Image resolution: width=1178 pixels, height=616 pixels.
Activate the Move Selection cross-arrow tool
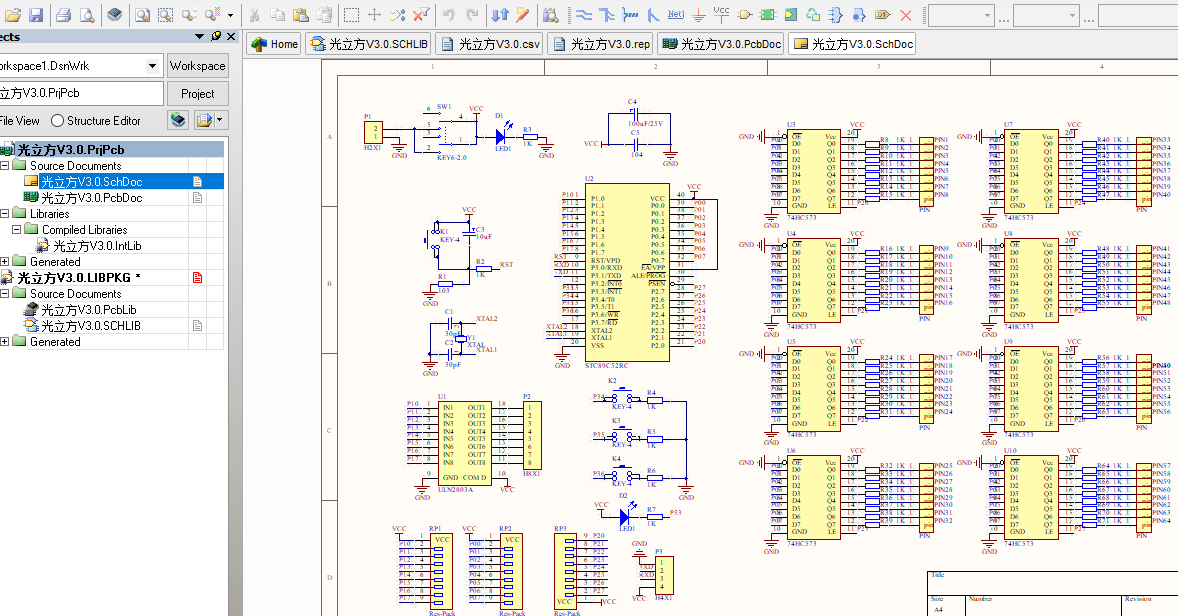pyautogui.click(x=374, y=14)
